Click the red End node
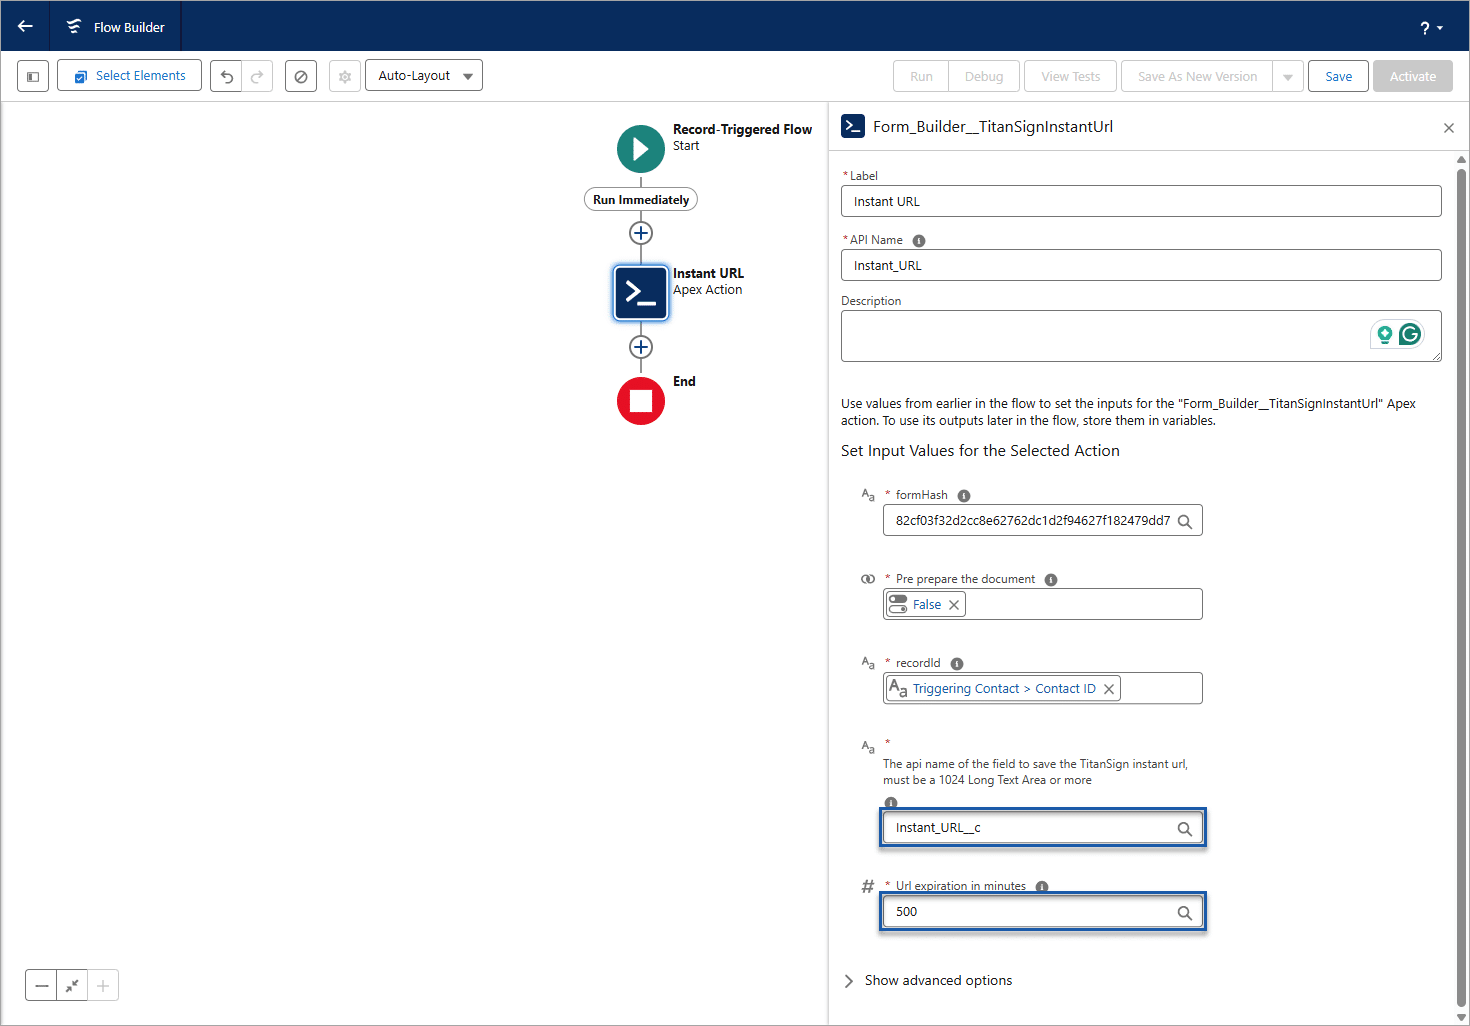 tap(640, 401)
